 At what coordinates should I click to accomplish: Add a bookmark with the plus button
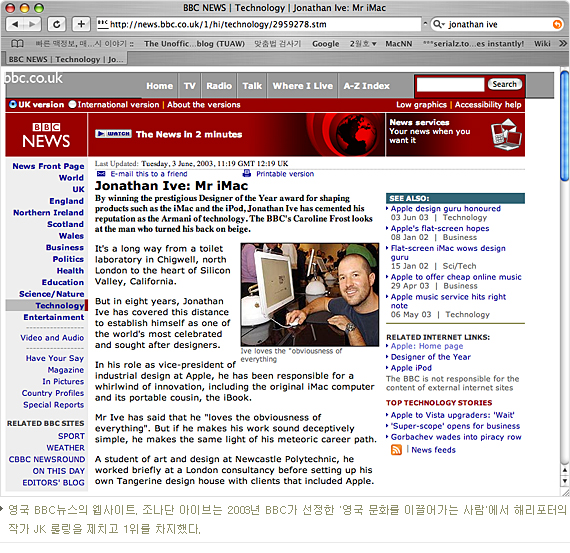point(81,24)
